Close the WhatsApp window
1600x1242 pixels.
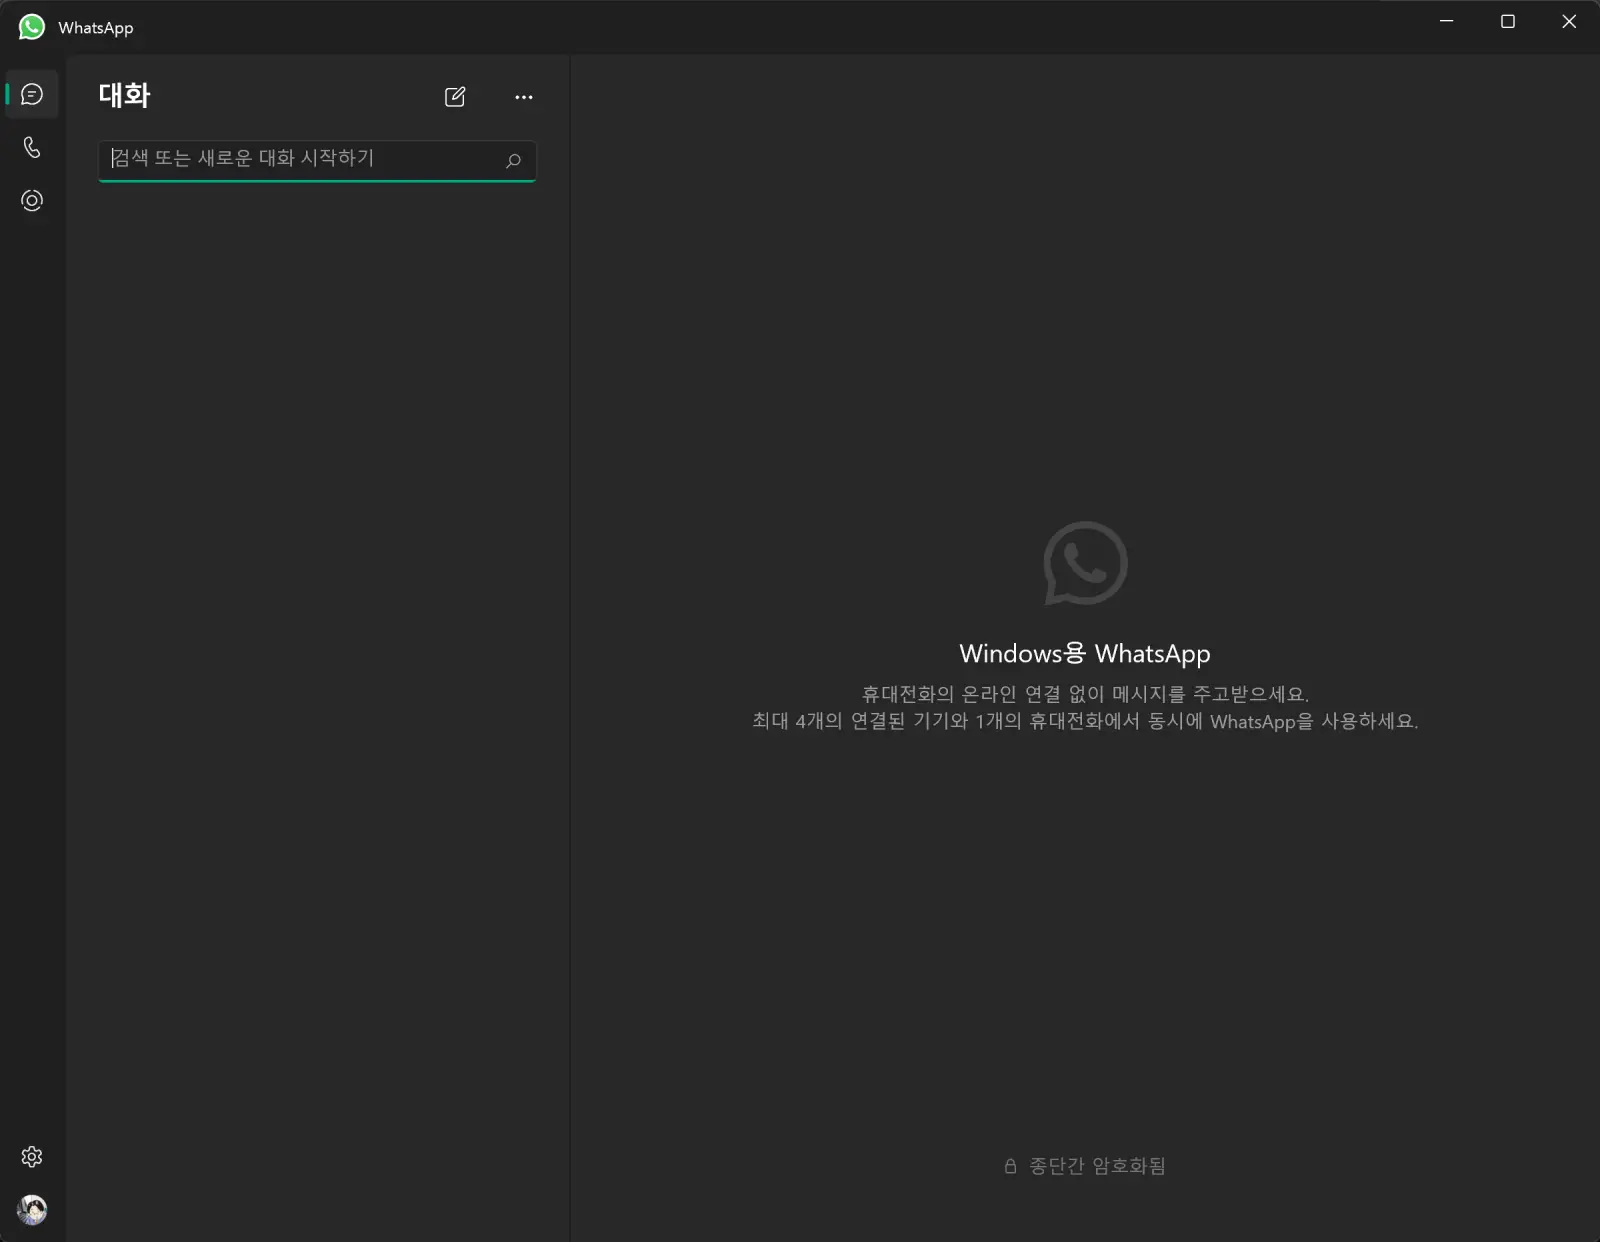click(x=1569, y=21)
